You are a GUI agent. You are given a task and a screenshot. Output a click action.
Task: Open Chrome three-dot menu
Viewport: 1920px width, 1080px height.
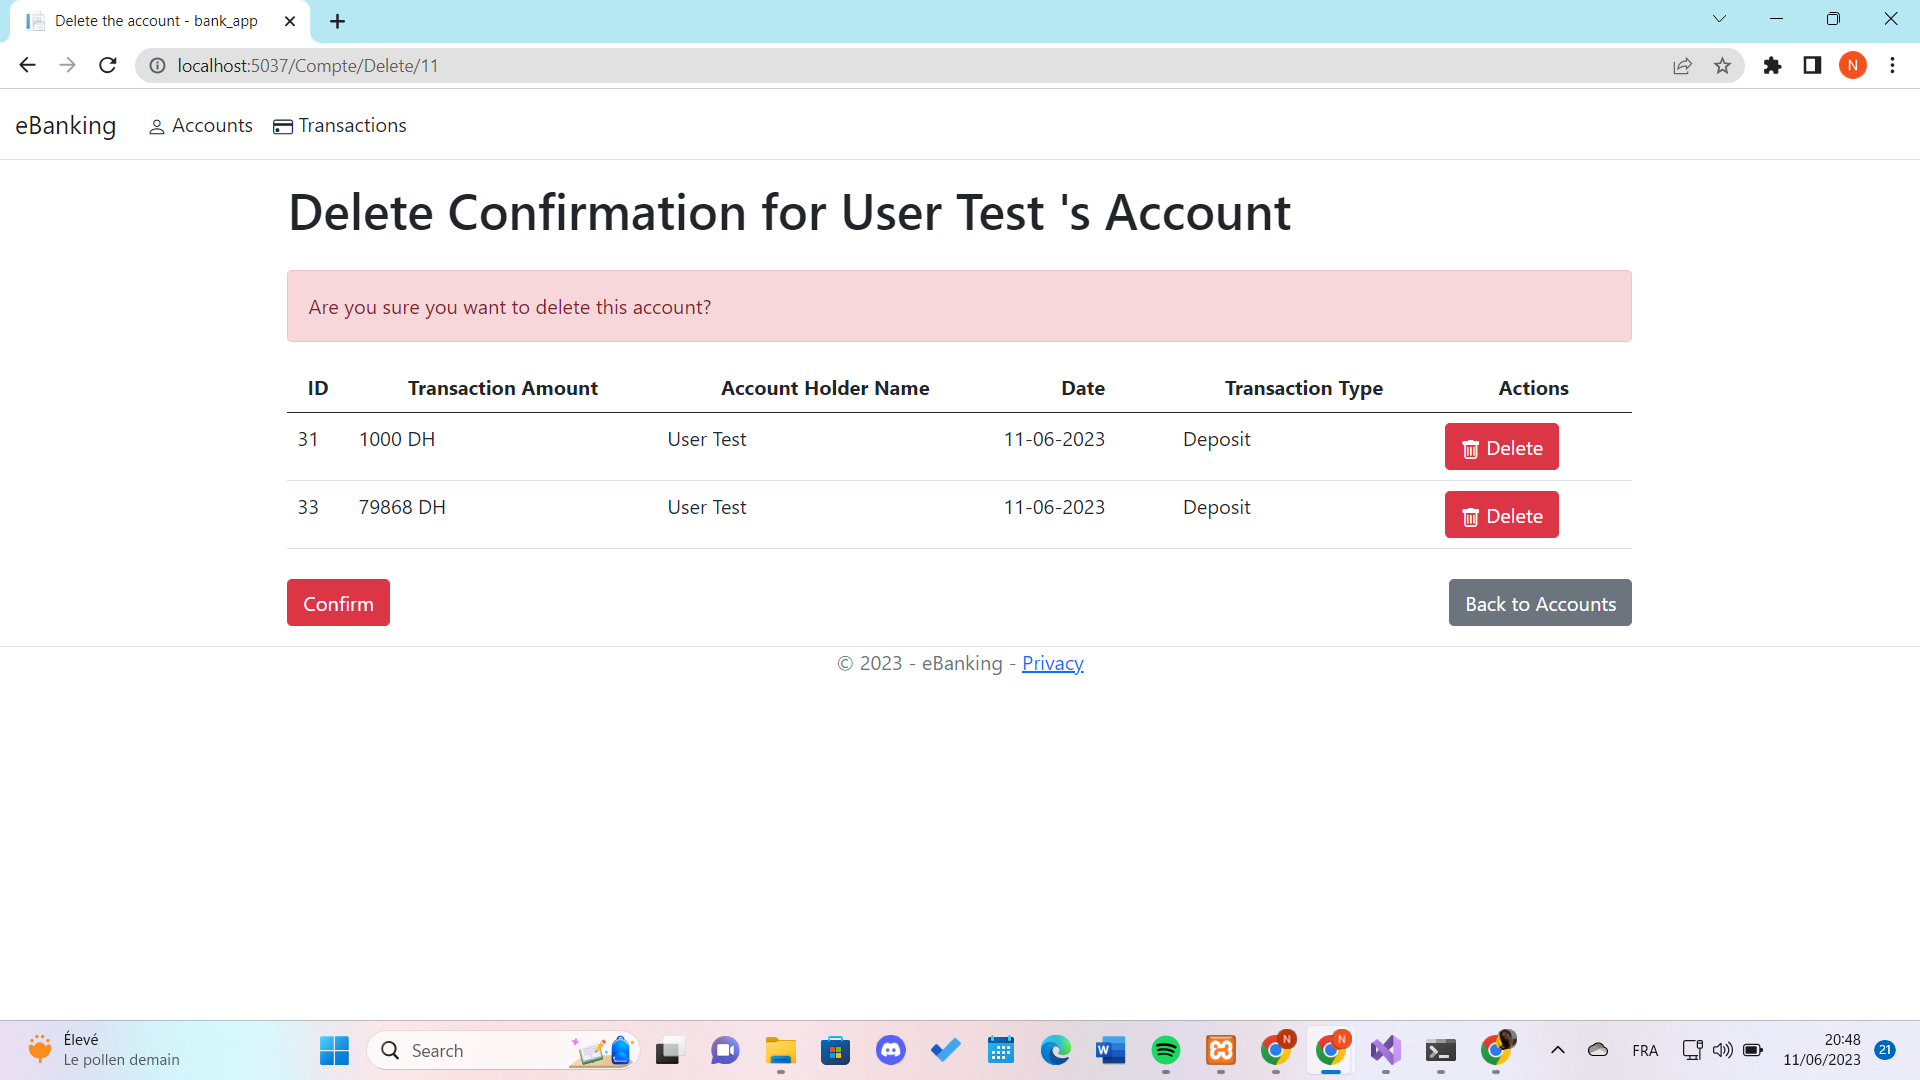pos(1892,66)
